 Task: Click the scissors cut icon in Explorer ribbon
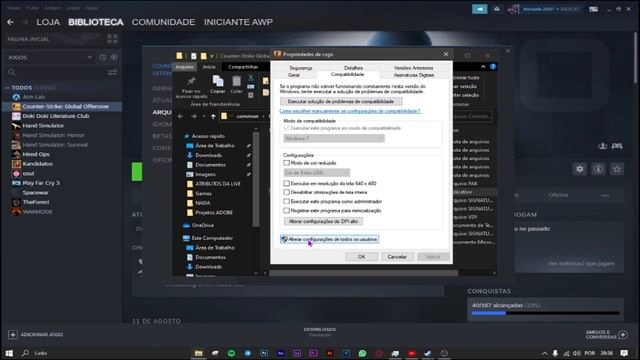point(251,78)
